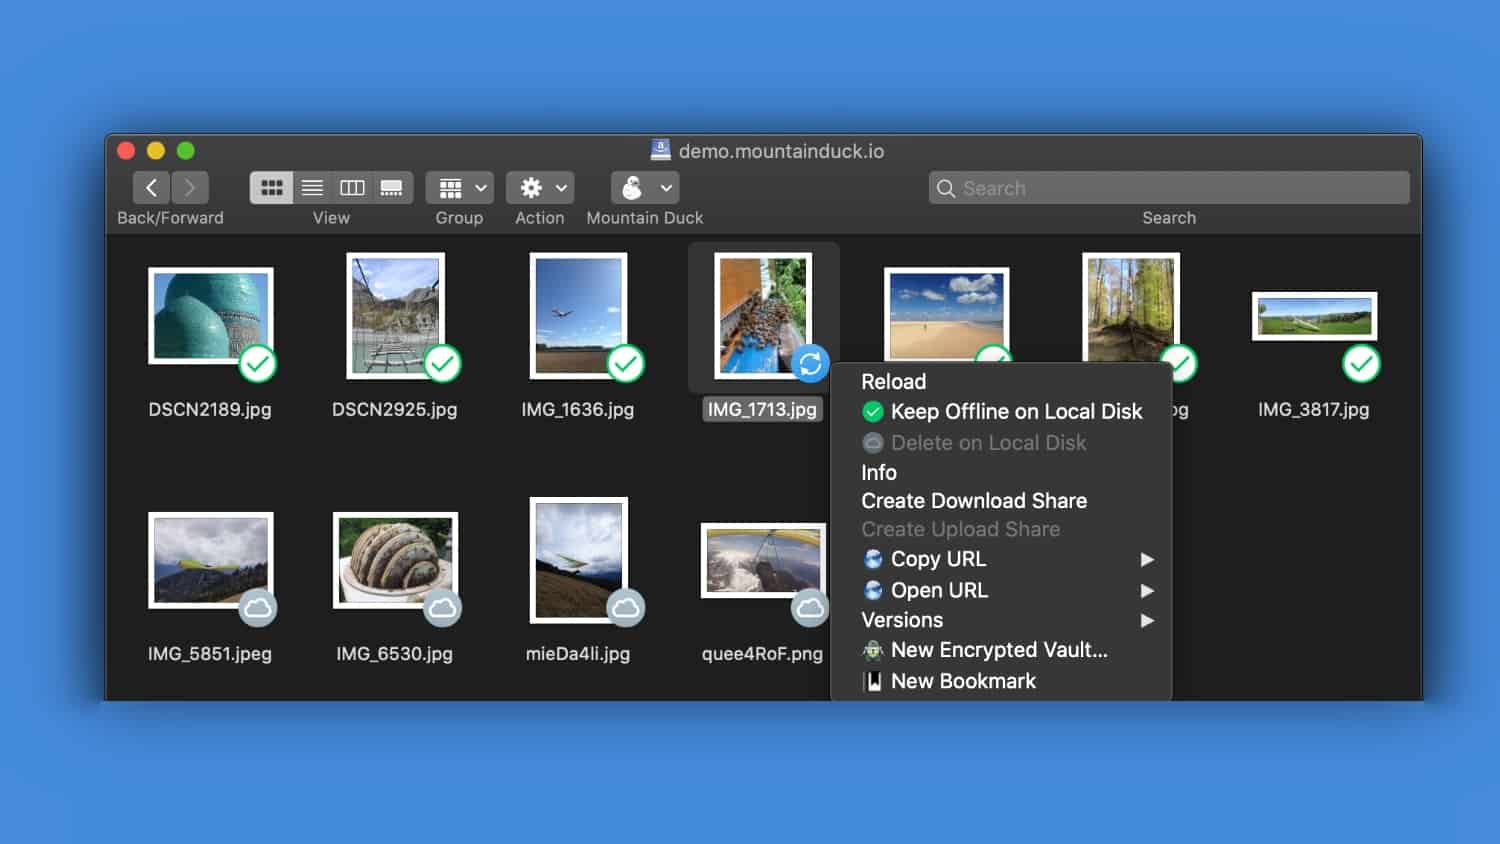Select Create Download Share menu item
The width and height of the screenshot is (1500, 844).
[x=973, y=501]
